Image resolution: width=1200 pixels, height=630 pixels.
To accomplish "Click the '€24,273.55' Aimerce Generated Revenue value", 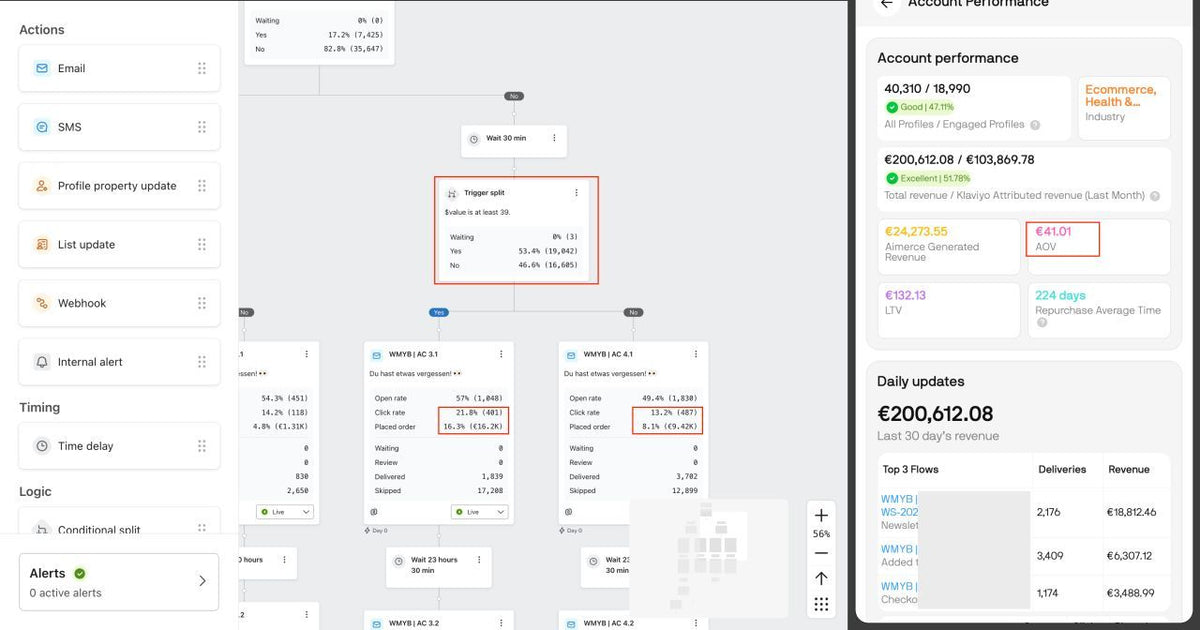I will coord(916,231).
